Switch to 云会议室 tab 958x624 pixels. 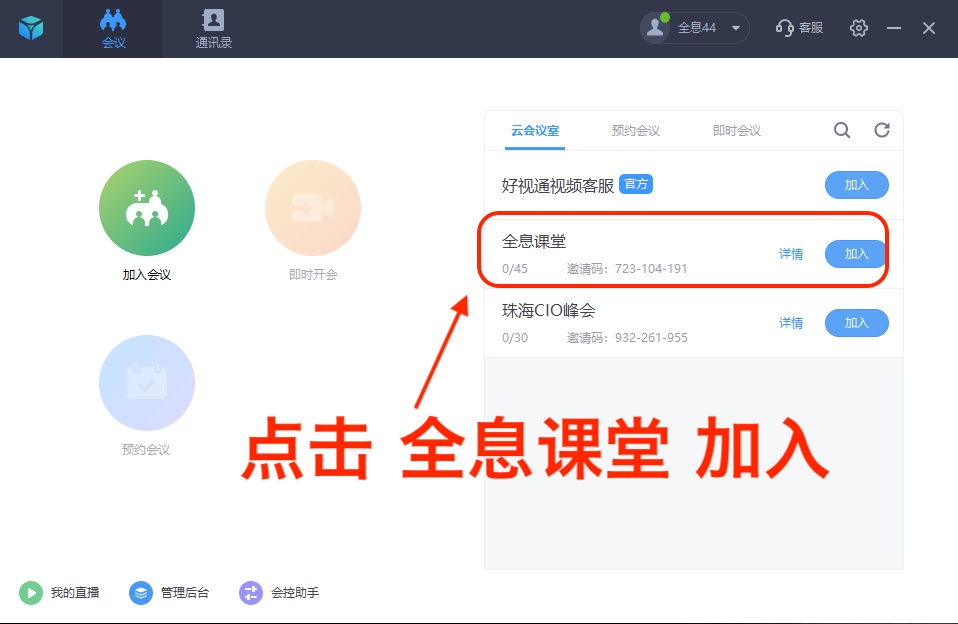coord(535,131)
